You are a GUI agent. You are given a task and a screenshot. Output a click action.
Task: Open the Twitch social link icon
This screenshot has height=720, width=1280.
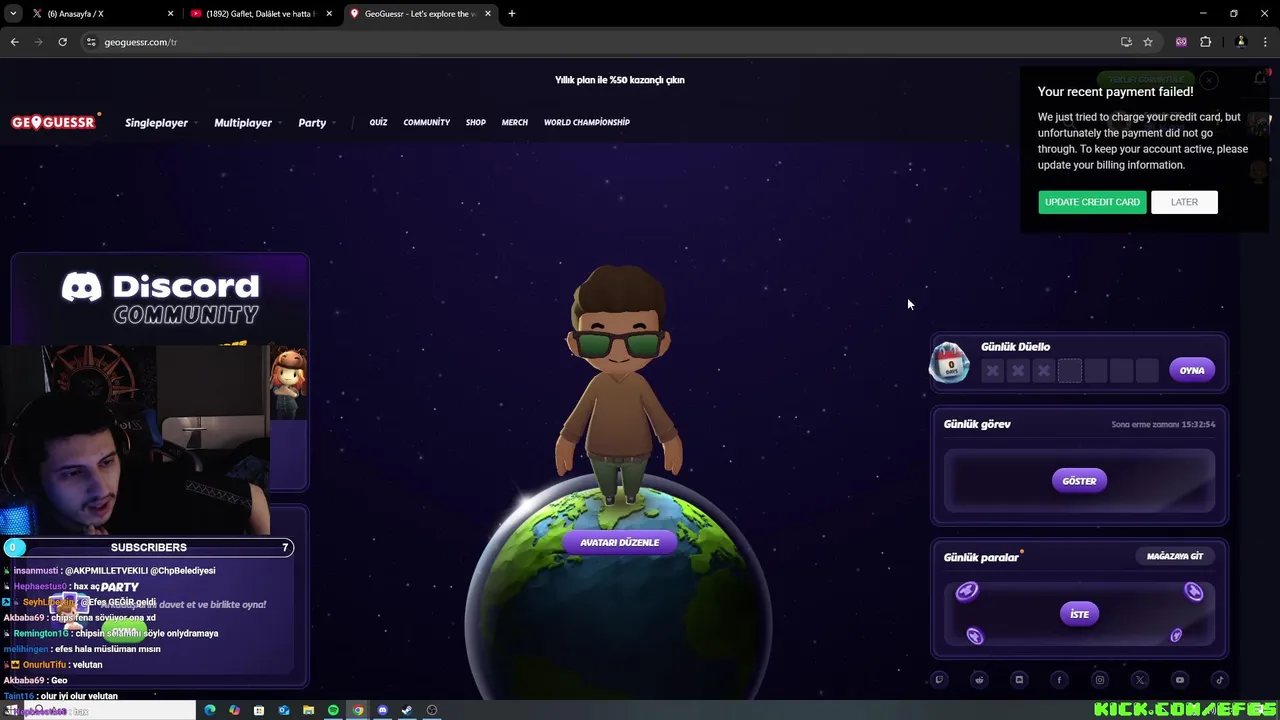[939, 680]
